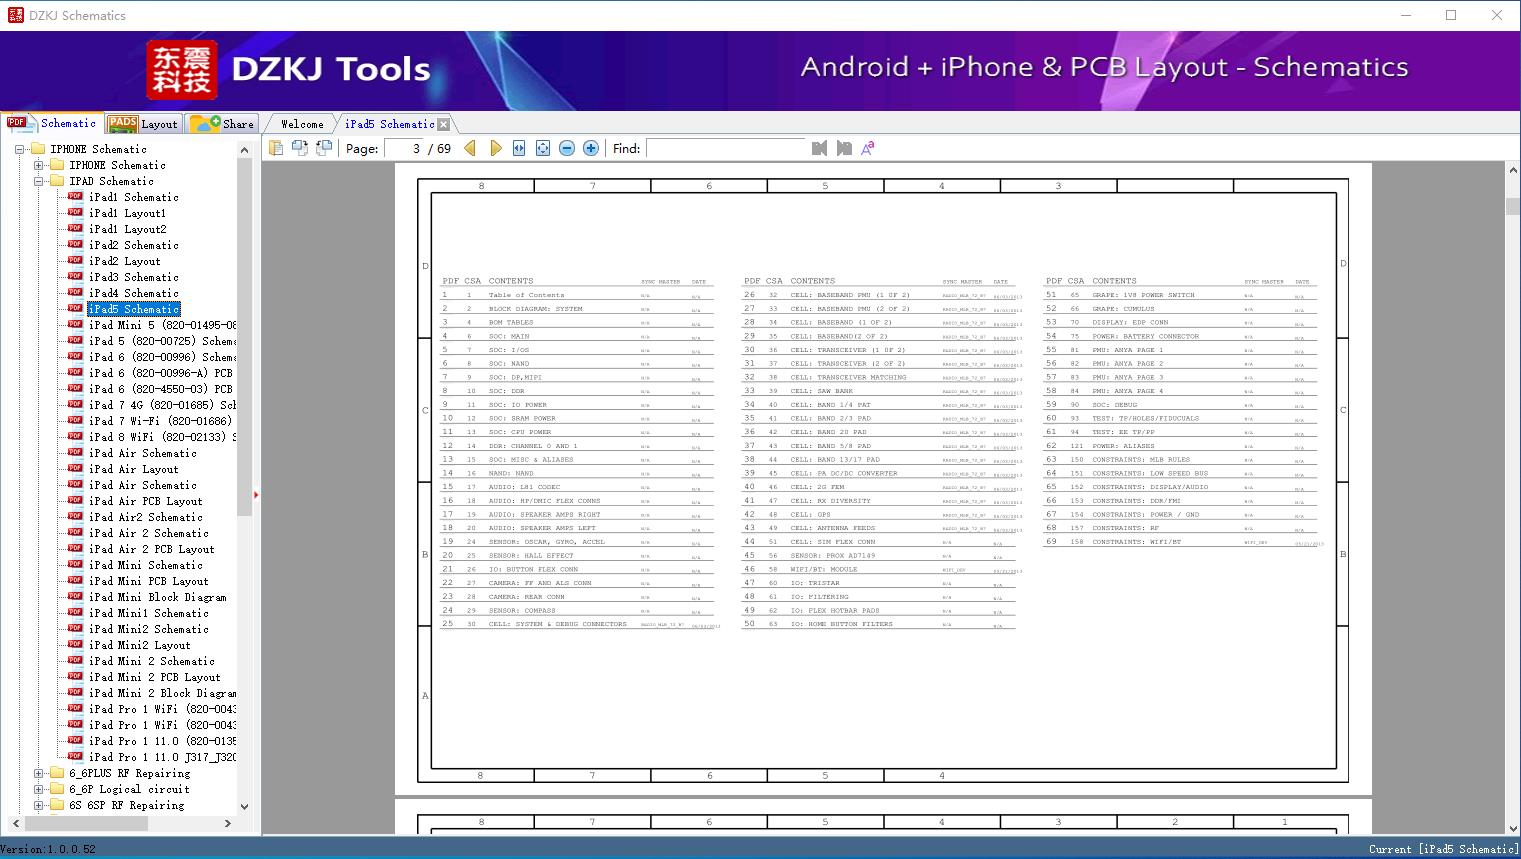Click the first page-layout icon in the toolbar
Image resolution: width=1521 pixels, height=859 pixels.
276,148
